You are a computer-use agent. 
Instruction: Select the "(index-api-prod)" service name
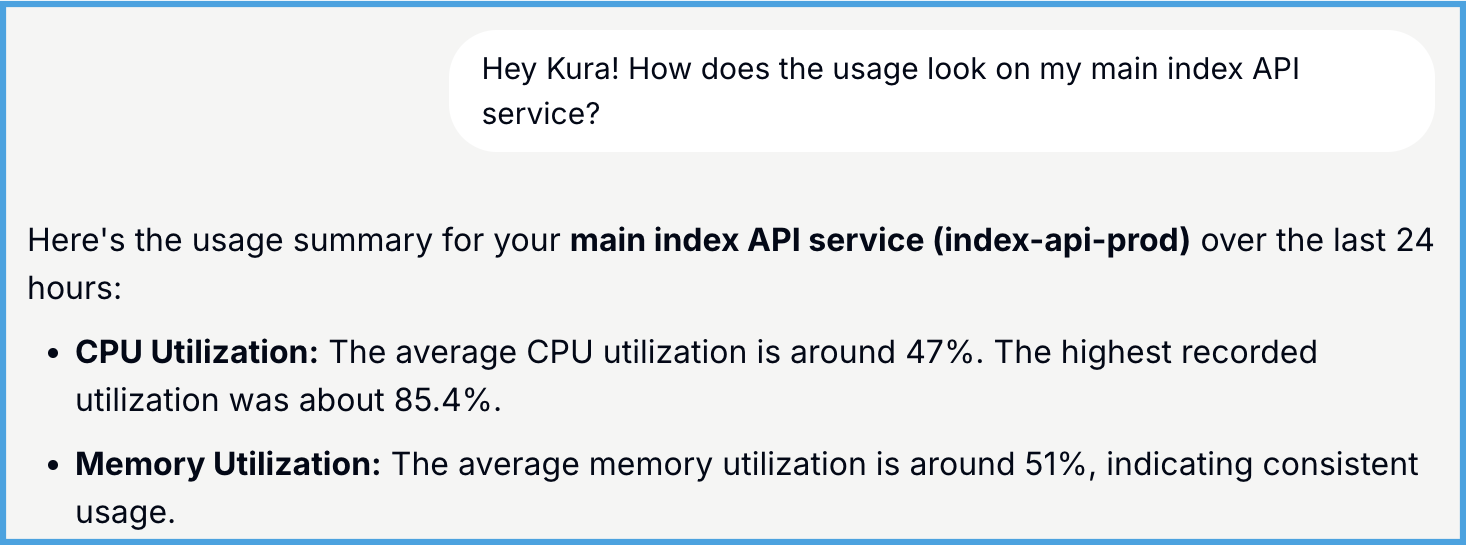(1062, 243)
